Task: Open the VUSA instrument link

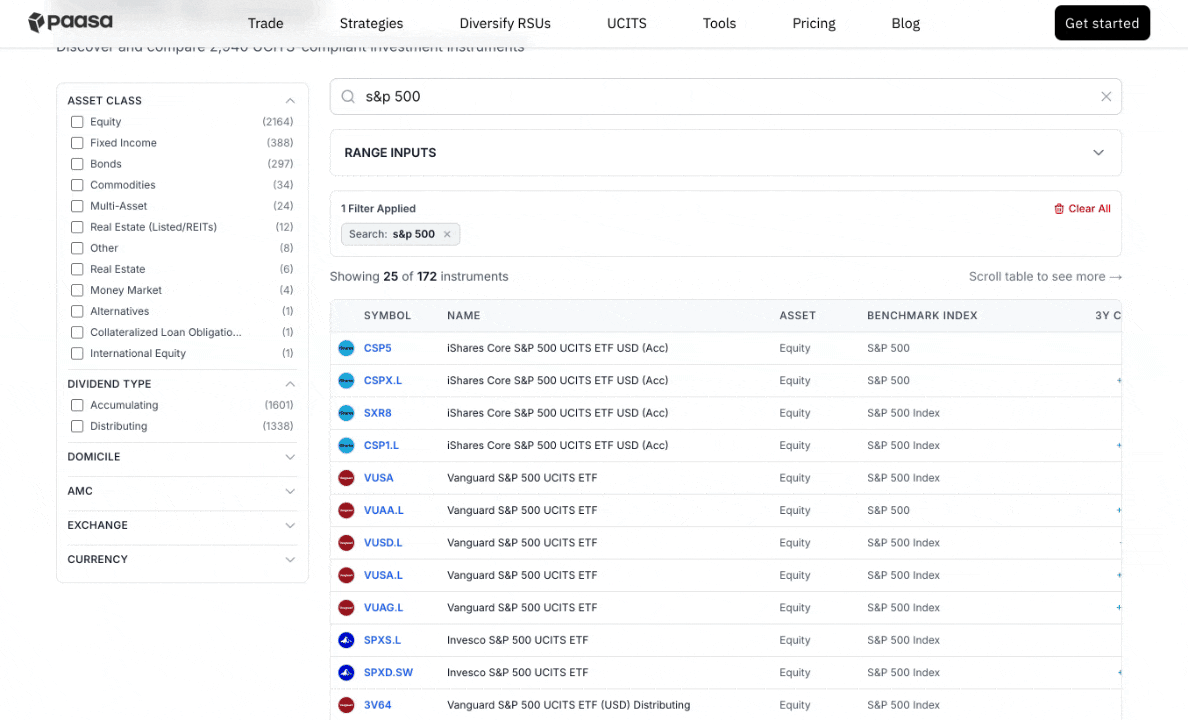Action: [x=377, y=477]
